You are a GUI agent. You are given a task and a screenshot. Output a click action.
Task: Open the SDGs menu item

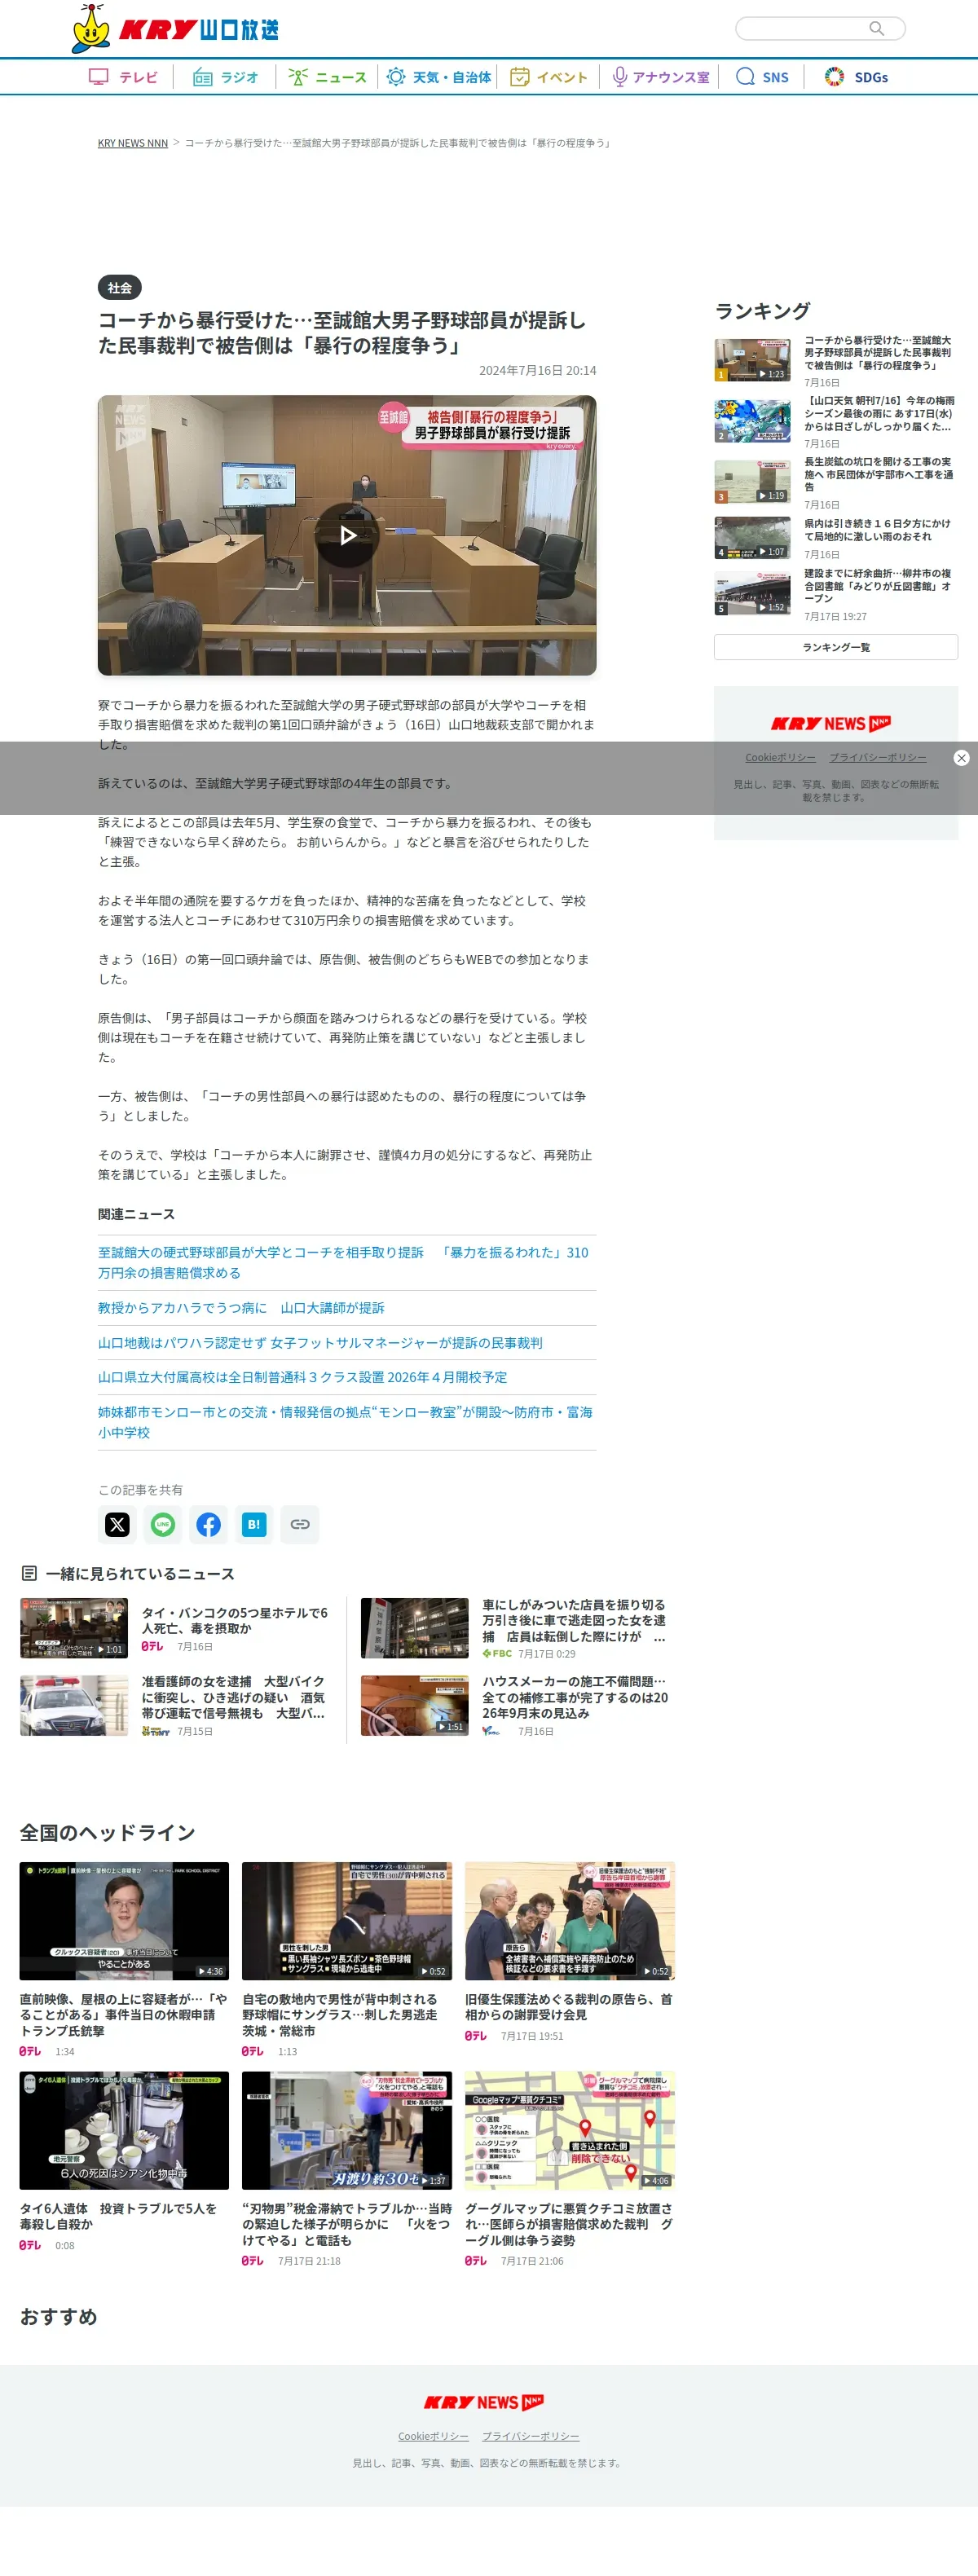pyautogui.click(x=856, y=77)
